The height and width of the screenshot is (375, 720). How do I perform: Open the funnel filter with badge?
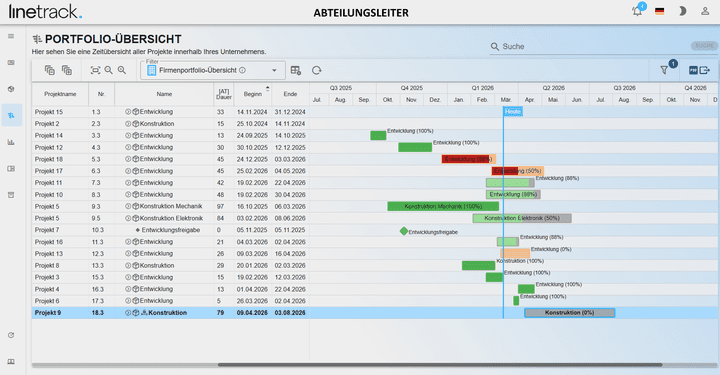point(664,70)
